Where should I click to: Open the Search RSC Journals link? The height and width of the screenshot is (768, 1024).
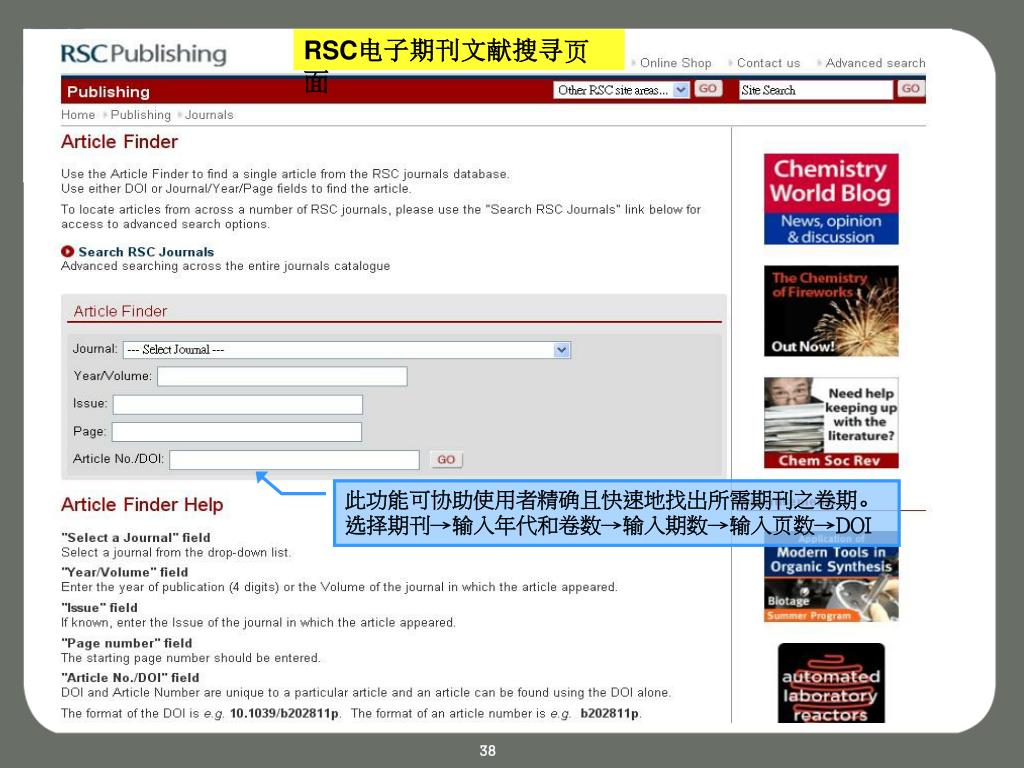click(146, 251)
